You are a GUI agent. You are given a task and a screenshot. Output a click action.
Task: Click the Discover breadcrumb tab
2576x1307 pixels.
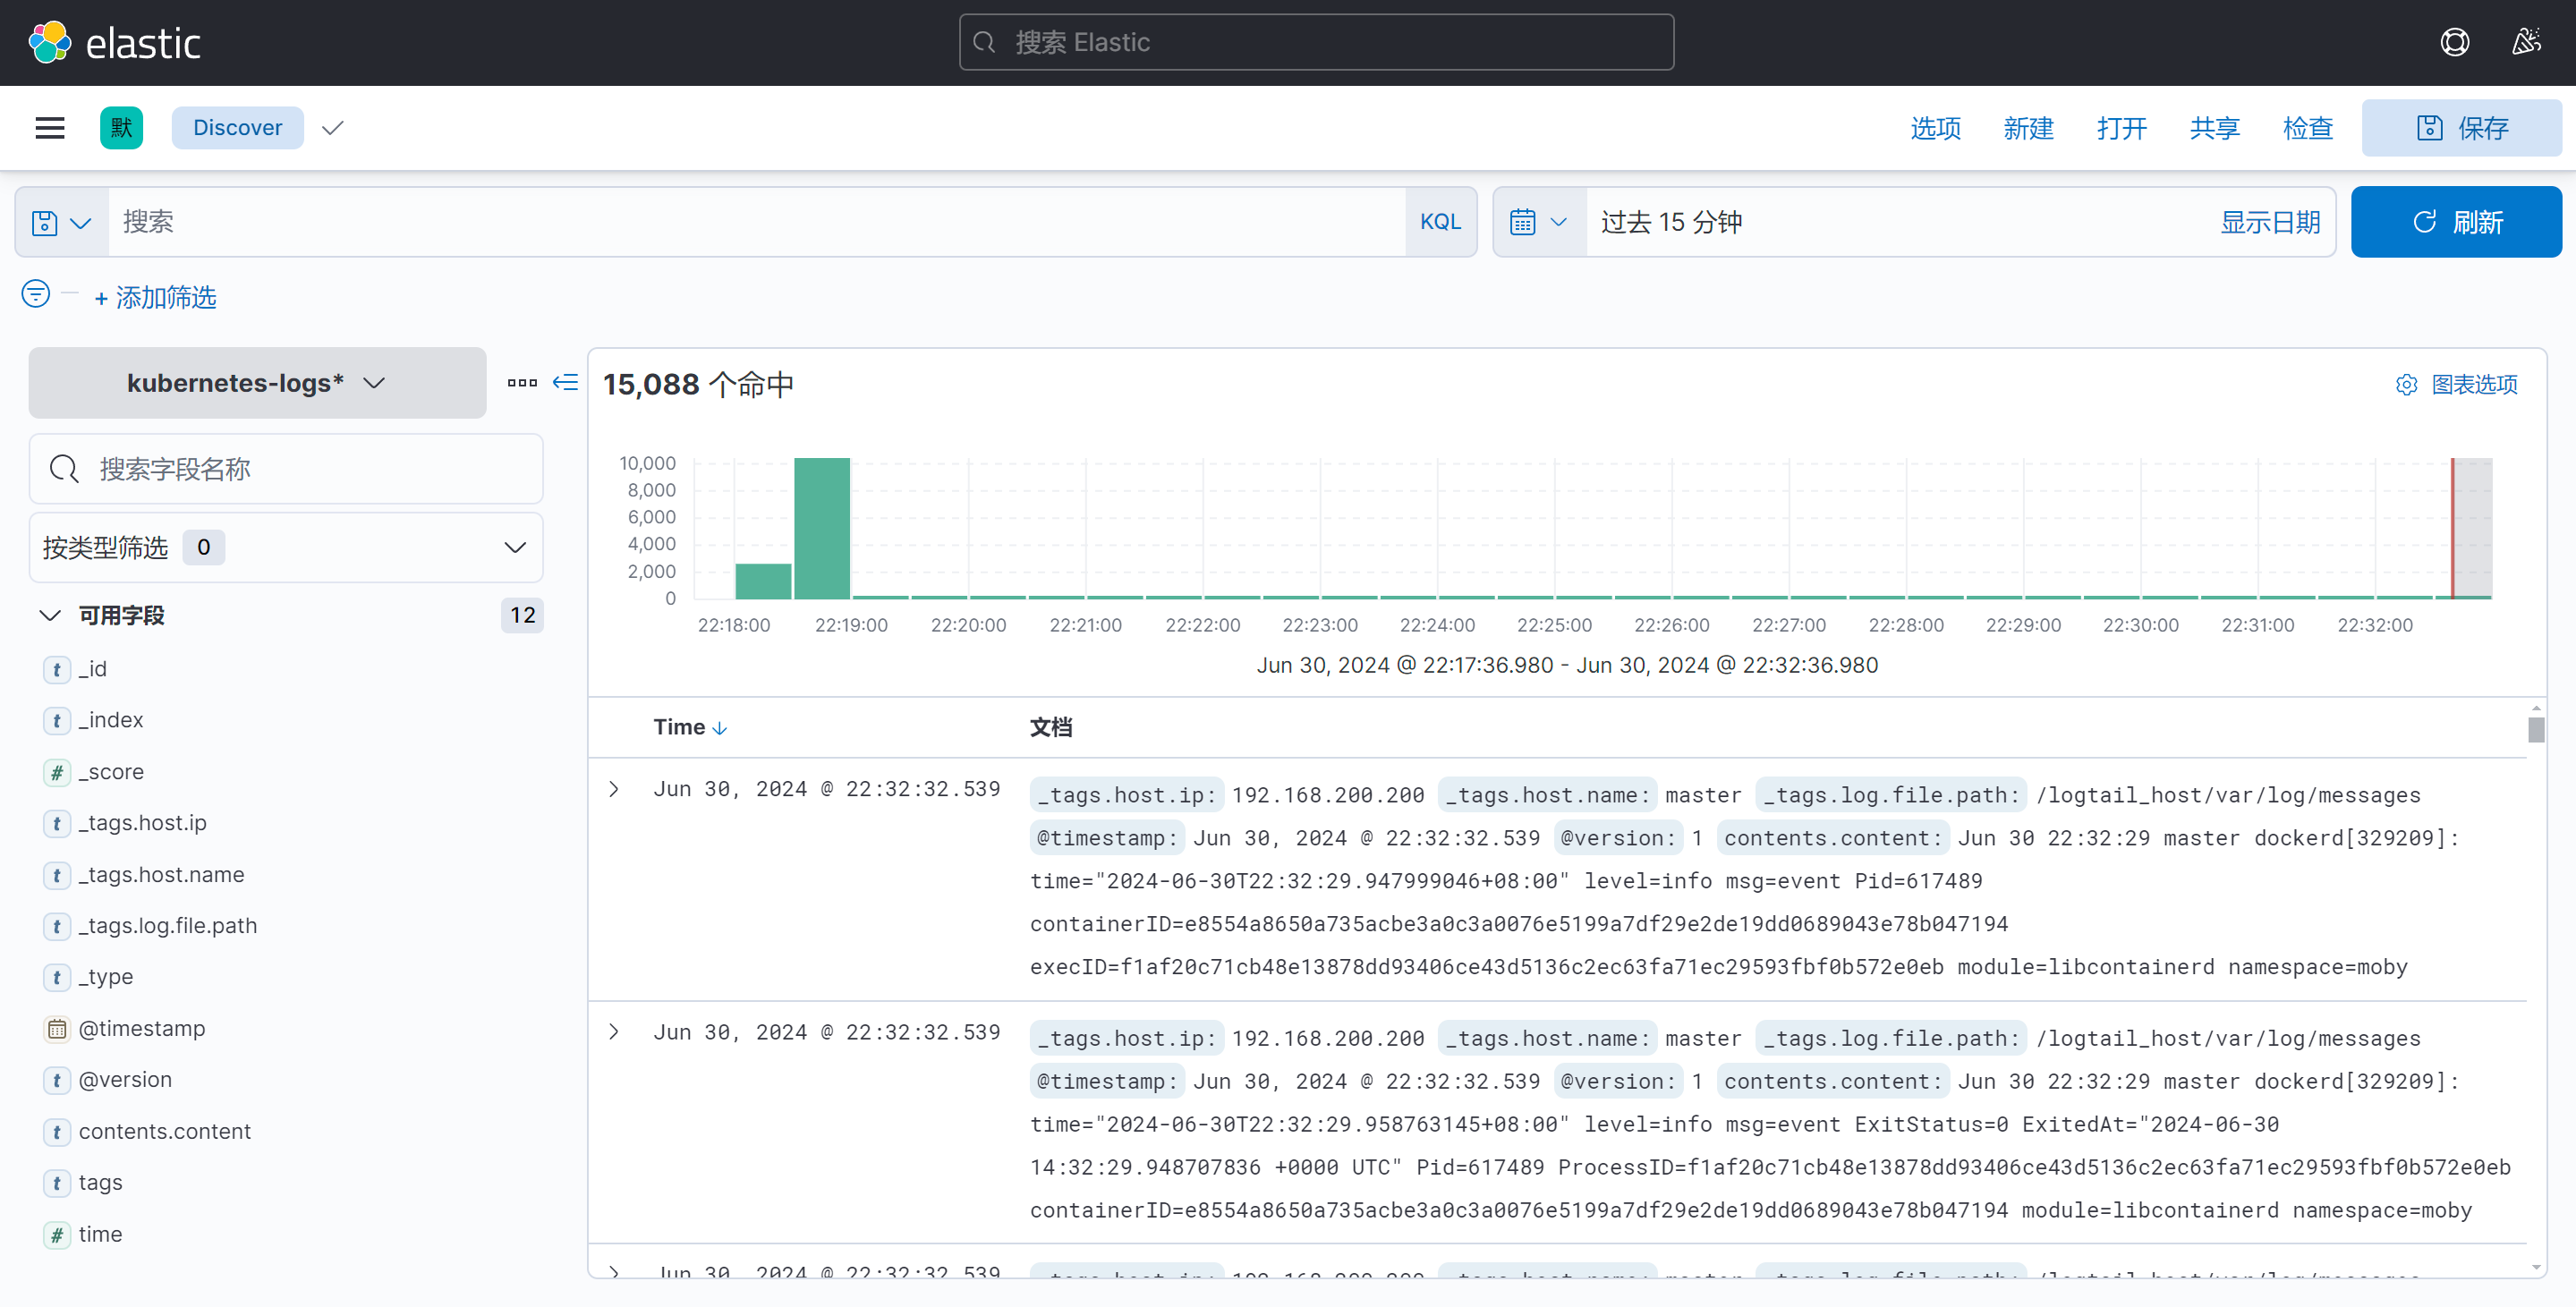(237, 128)
